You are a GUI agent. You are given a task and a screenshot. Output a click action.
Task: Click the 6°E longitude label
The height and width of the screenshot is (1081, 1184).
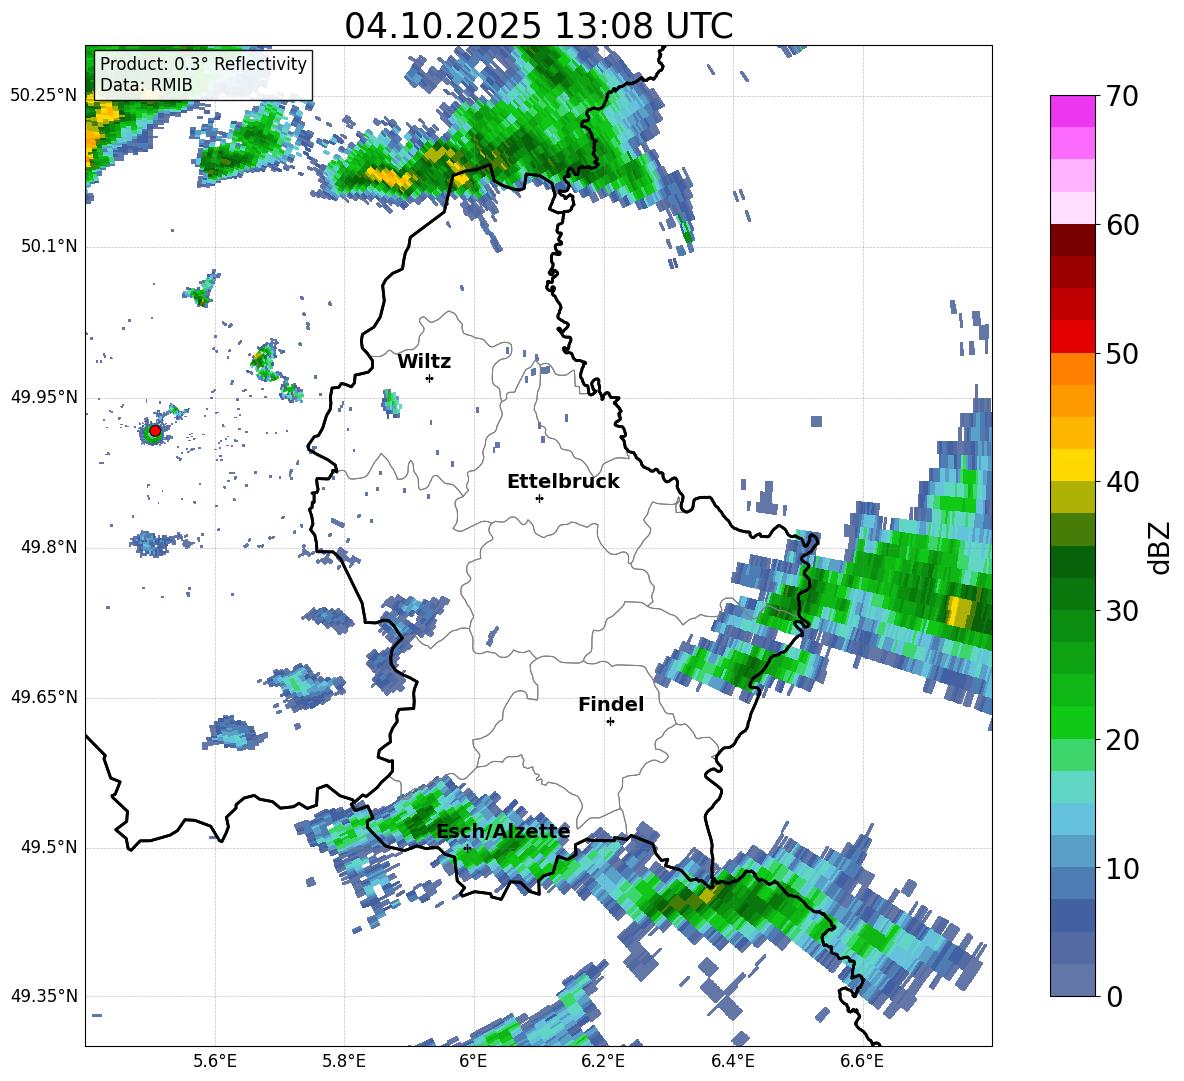click(x=473, y=1062)
